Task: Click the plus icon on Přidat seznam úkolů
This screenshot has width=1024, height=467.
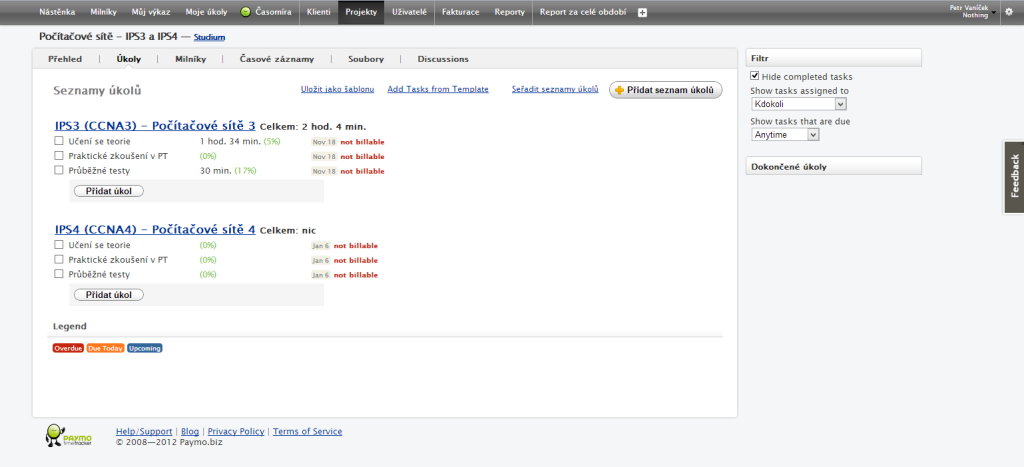Action: point(619,90)
